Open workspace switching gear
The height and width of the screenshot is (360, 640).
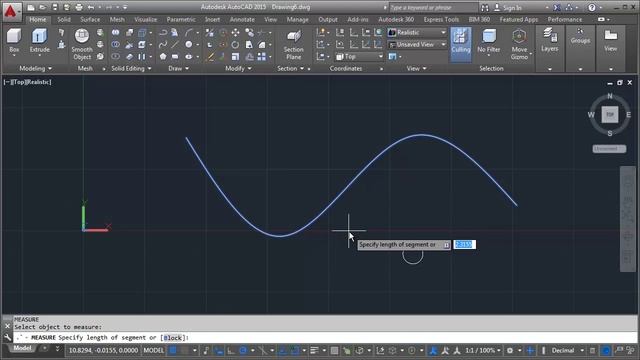(x=510, y=350)
